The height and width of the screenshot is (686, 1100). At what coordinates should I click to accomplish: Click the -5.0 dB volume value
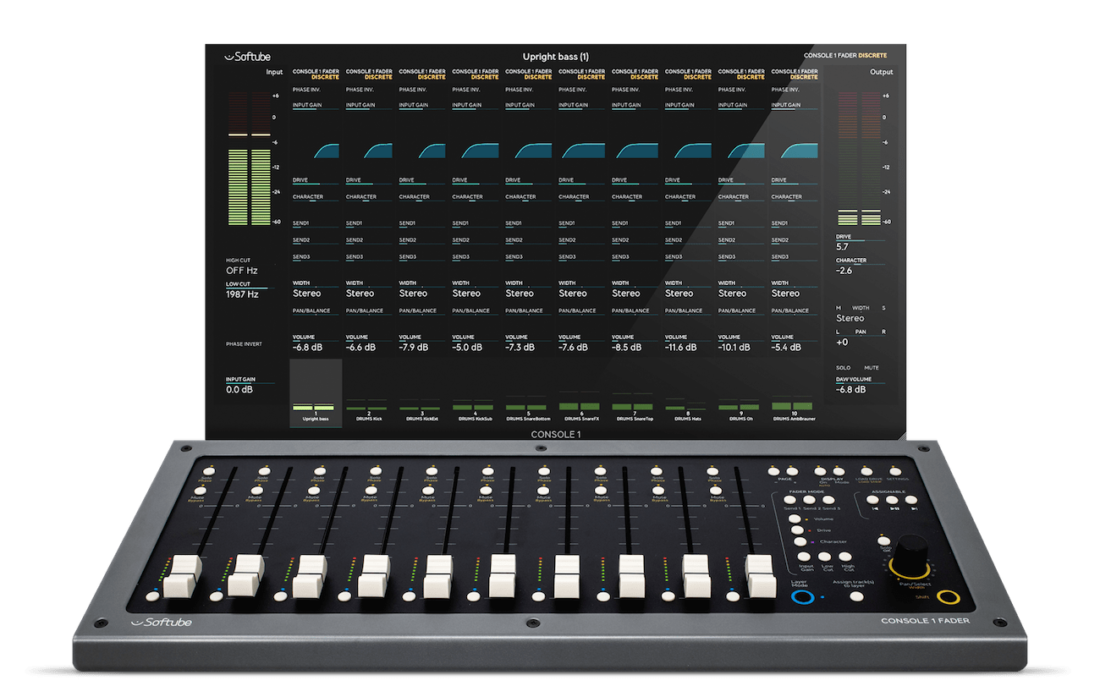tap(467, 347)
